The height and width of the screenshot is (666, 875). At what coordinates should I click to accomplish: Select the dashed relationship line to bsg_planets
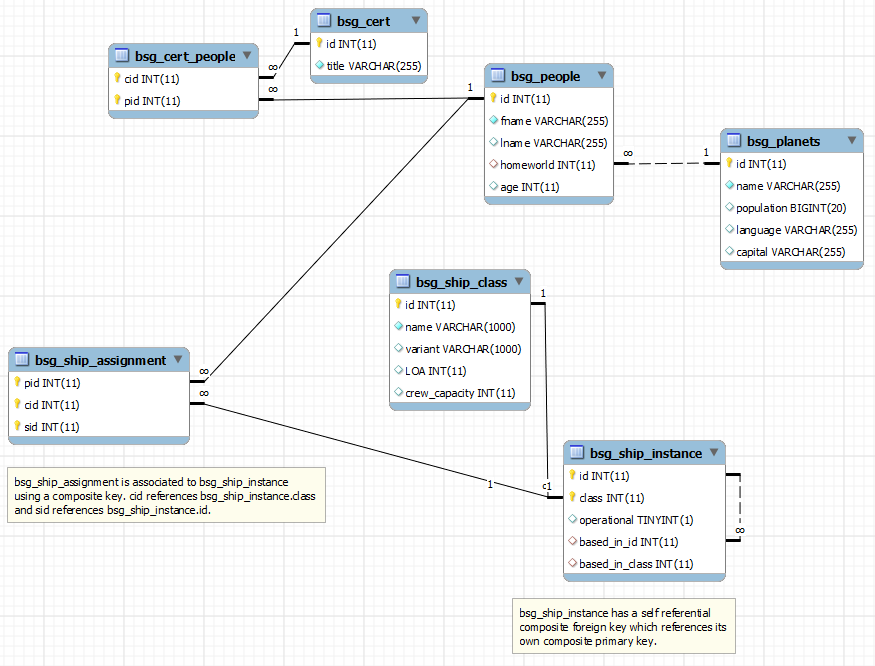click(667, 164)
